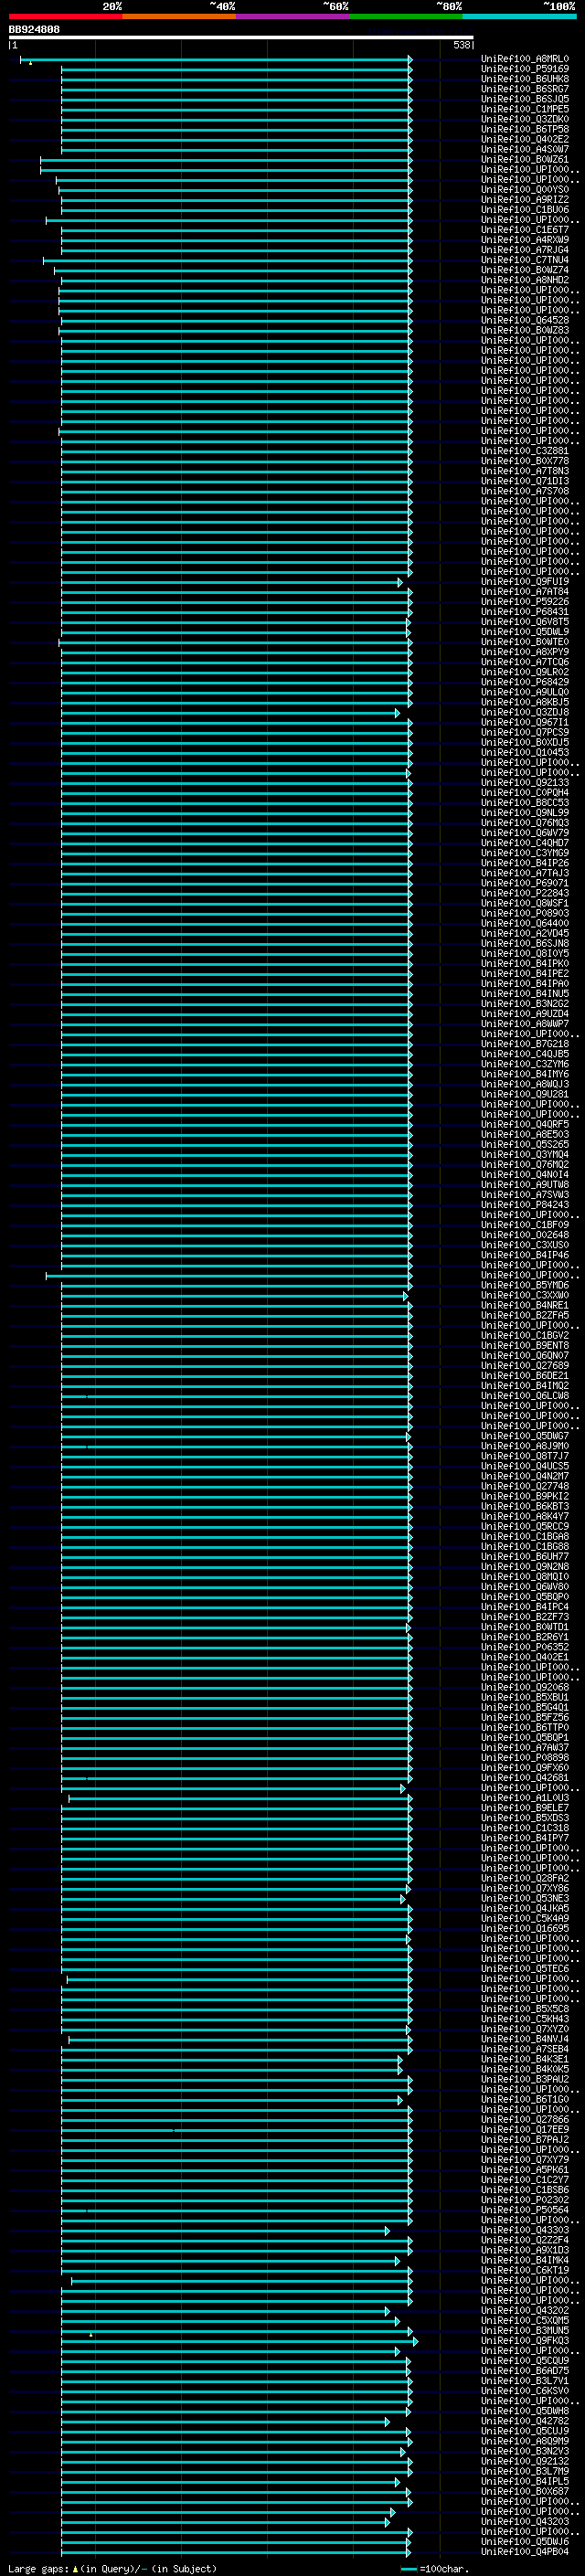Select hit UniRef100_Q64400
The image size is (585, 2576).
[x=525, y=923]
